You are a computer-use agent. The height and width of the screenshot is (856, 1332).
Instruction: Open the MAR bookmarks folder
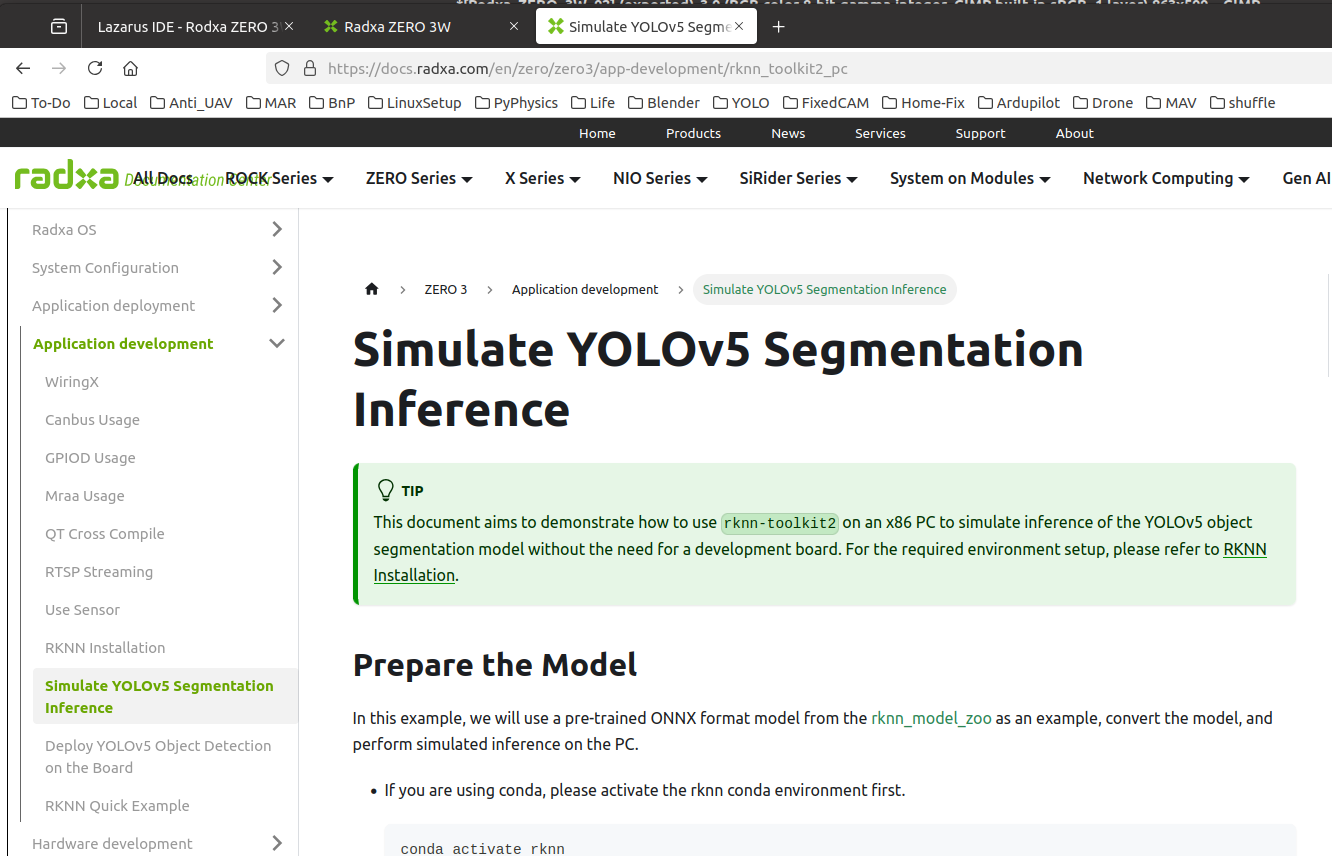[271, 102]
